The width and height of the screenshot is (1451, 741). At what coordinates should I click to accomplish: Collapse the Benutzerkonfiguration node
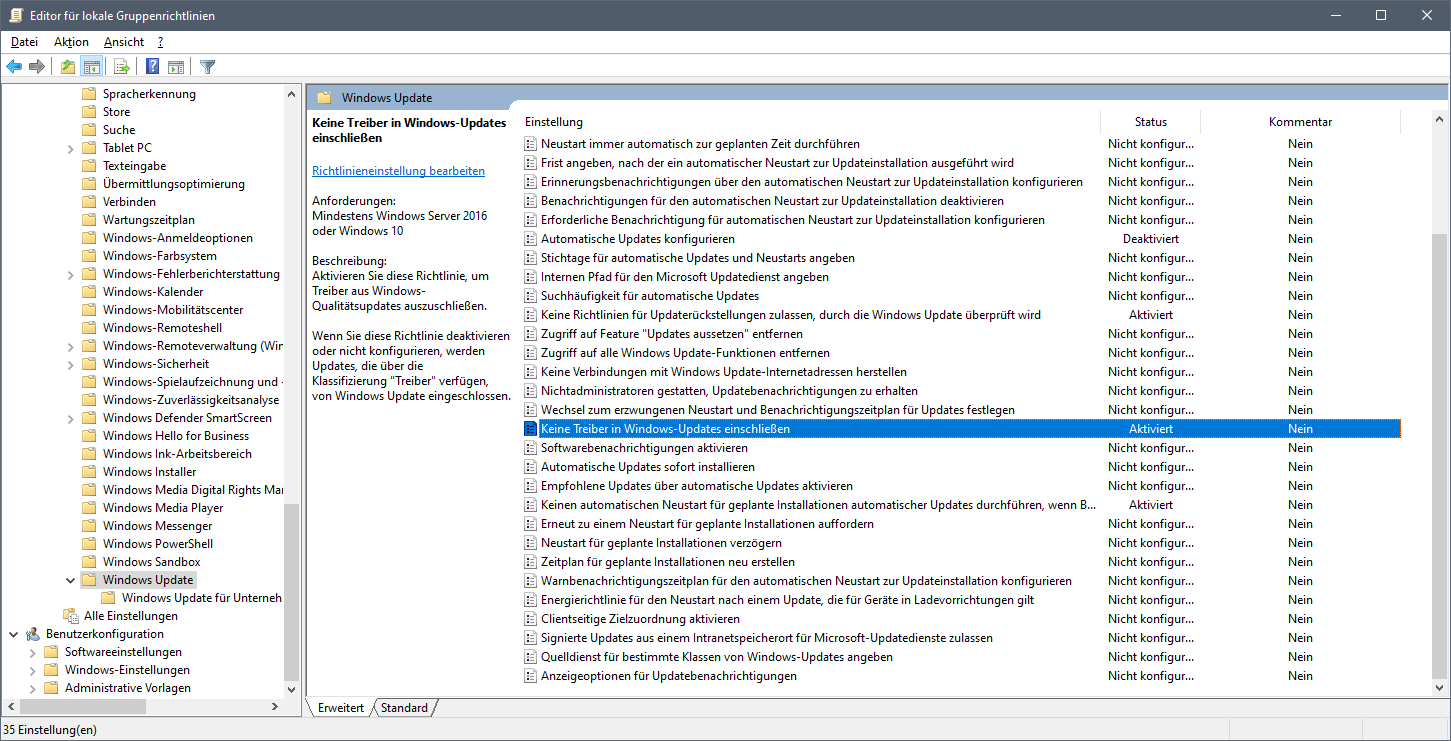click(x=13, y=634)
